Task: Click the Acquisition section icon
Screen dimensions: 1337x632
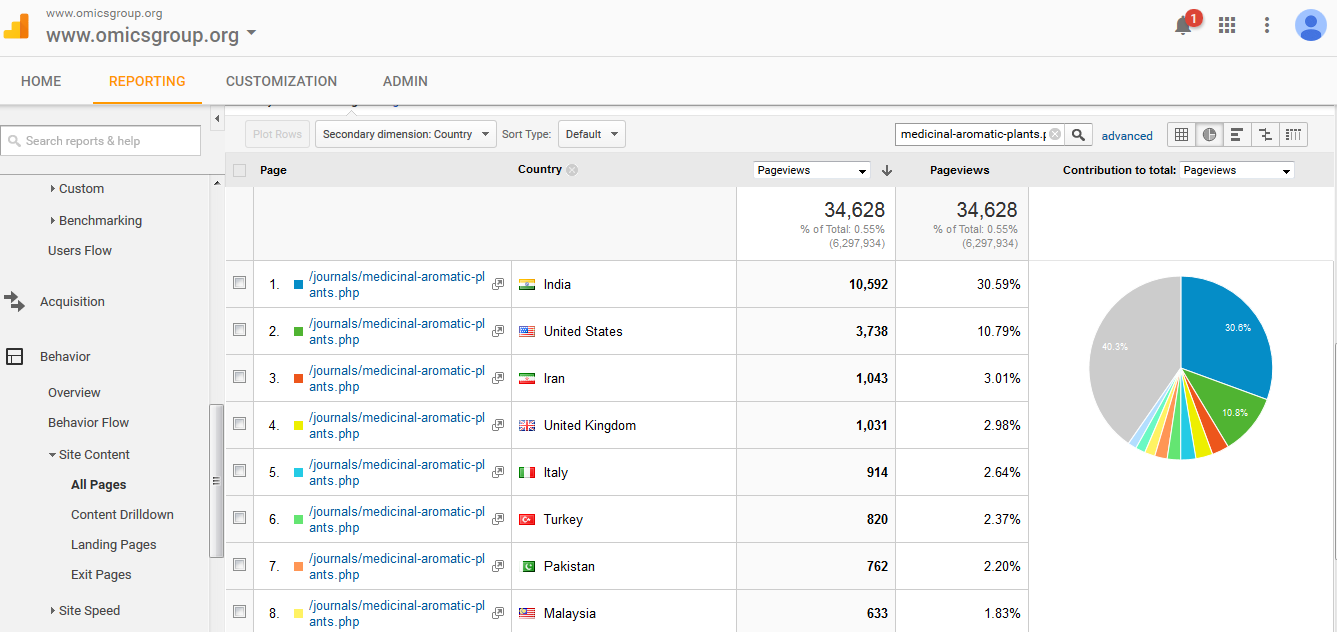Action: tap(14, 301)
